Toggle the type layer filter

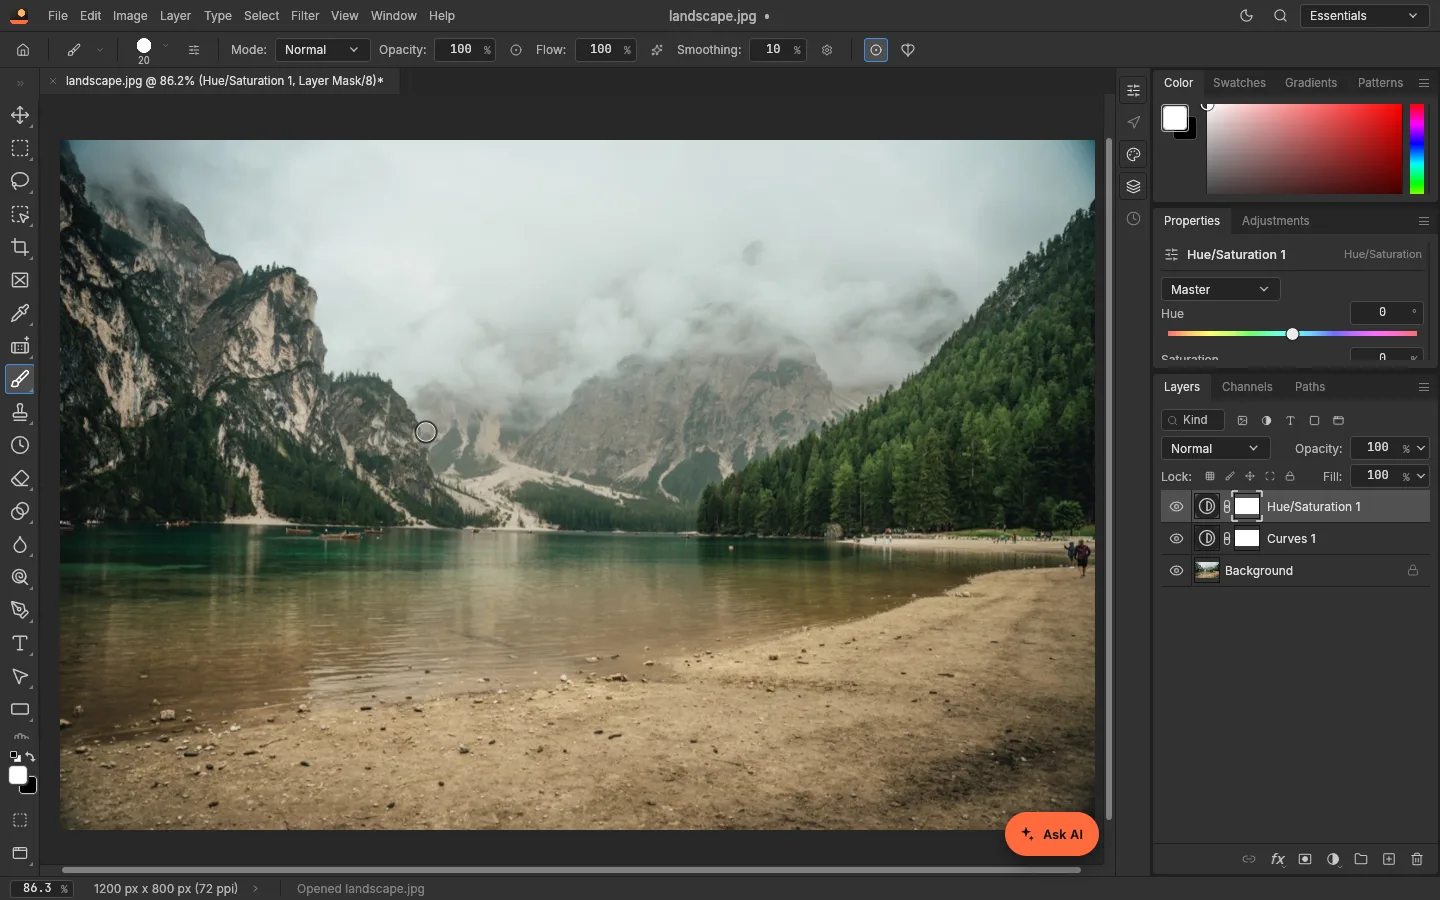[x=1290, y=421]
